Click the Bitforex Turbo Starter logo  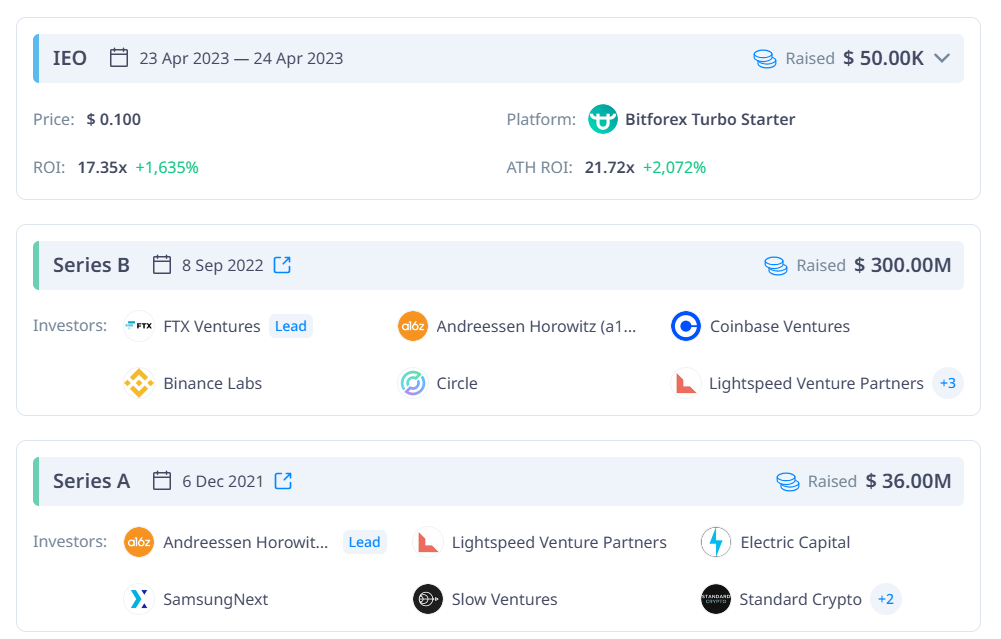(603, 119)
